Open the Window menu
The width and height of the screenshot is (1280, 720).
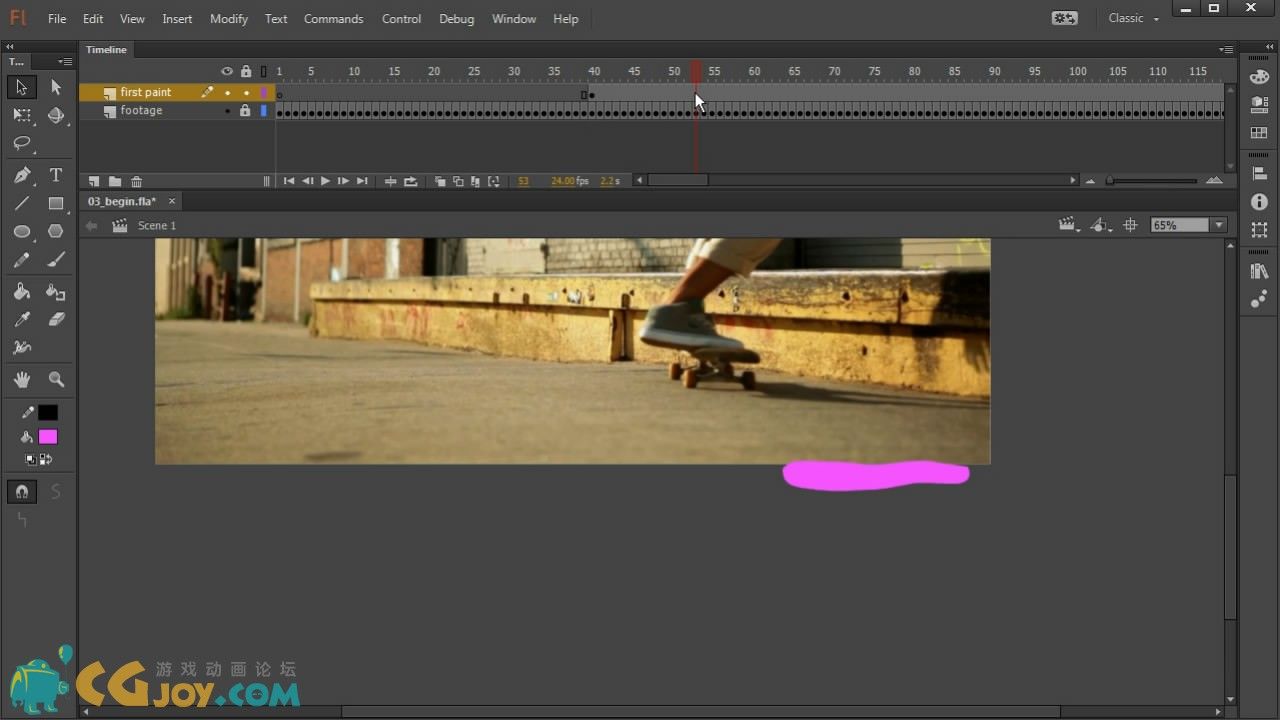tap(514, 19)
